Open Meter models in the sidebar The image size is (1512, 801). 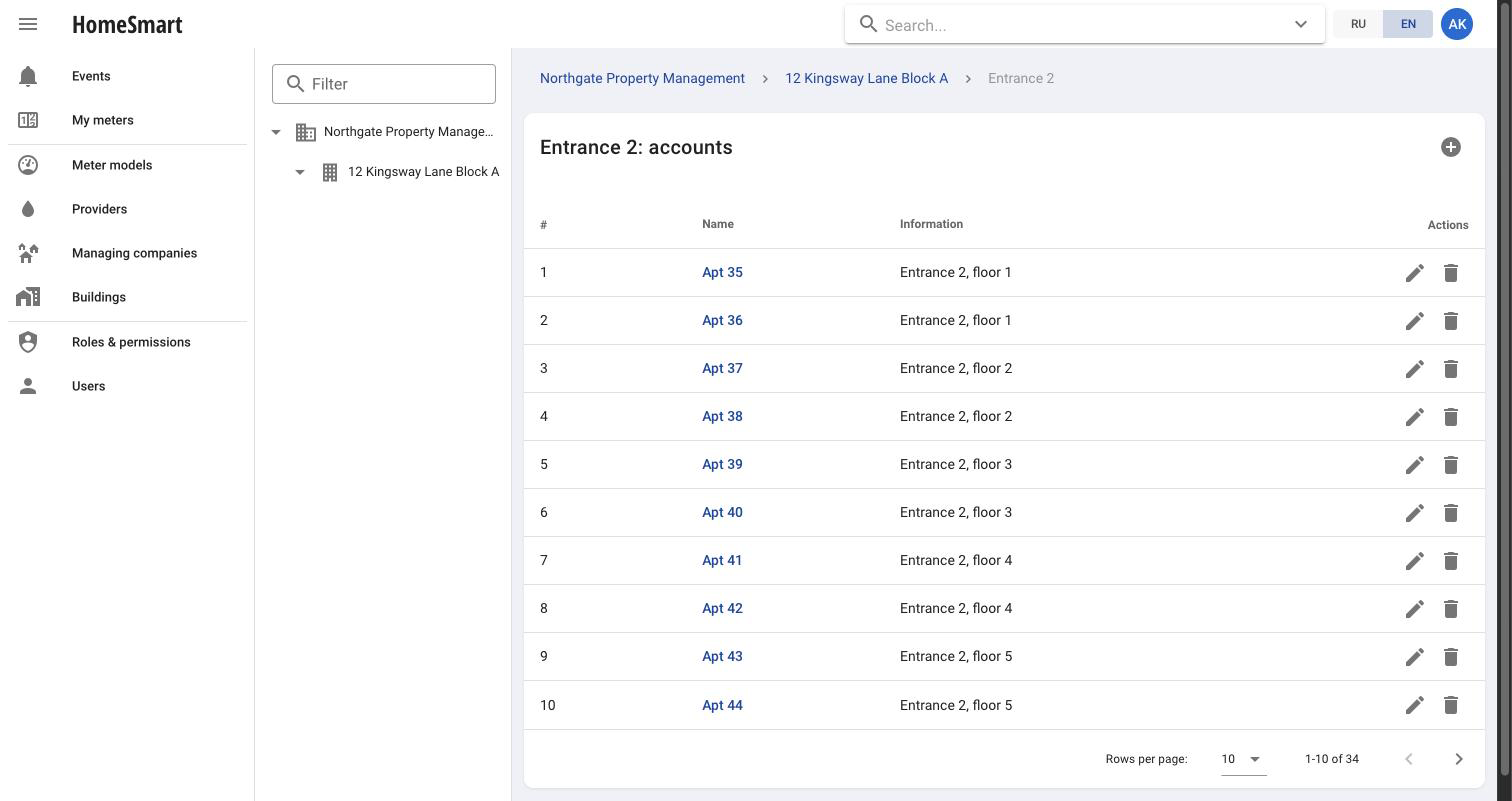(128, 165)
